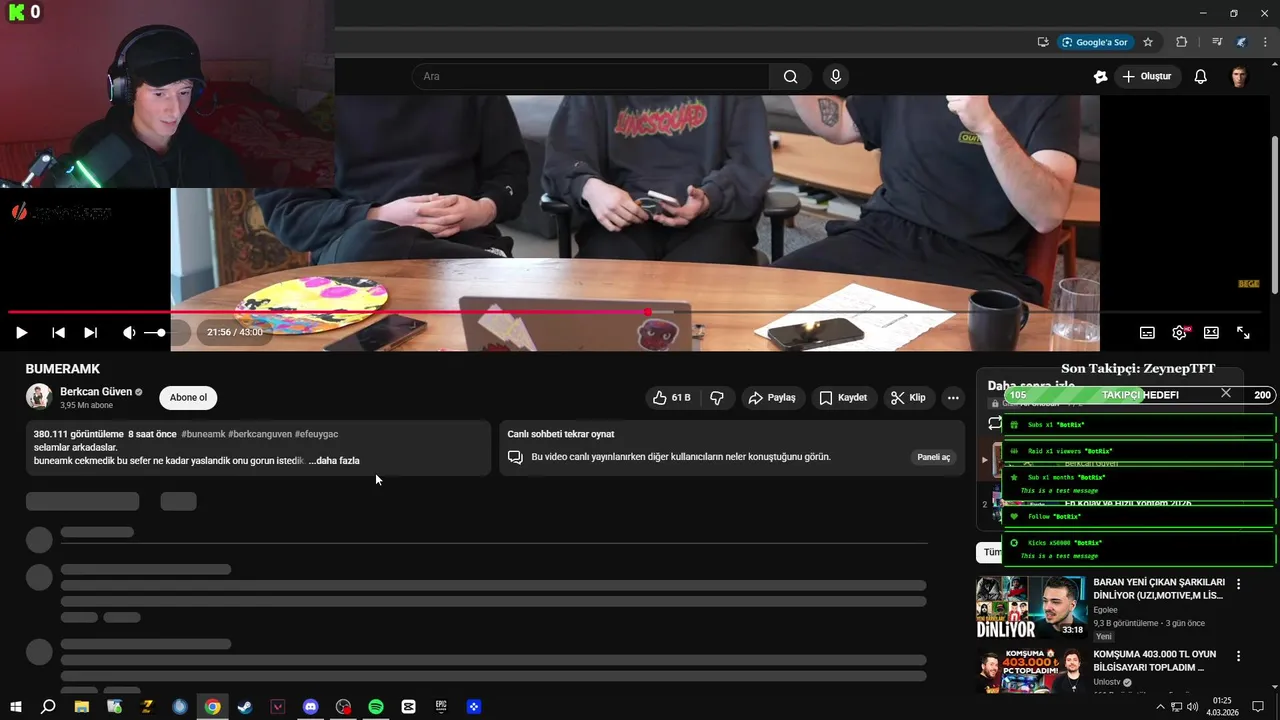This screenshot has height=720, width=1280.
Task: Open Windows taskbar search
Action: [x=48, y=707]
